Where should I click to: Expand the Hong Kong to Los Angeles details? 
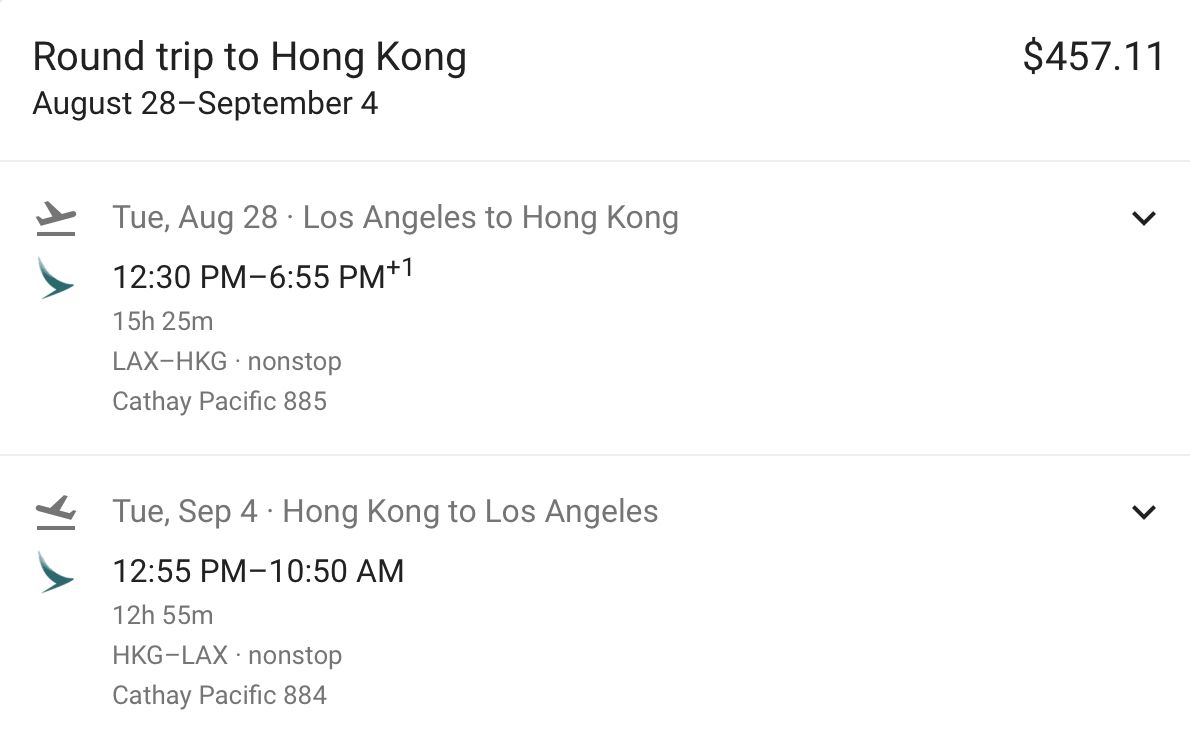point(1143,512)
